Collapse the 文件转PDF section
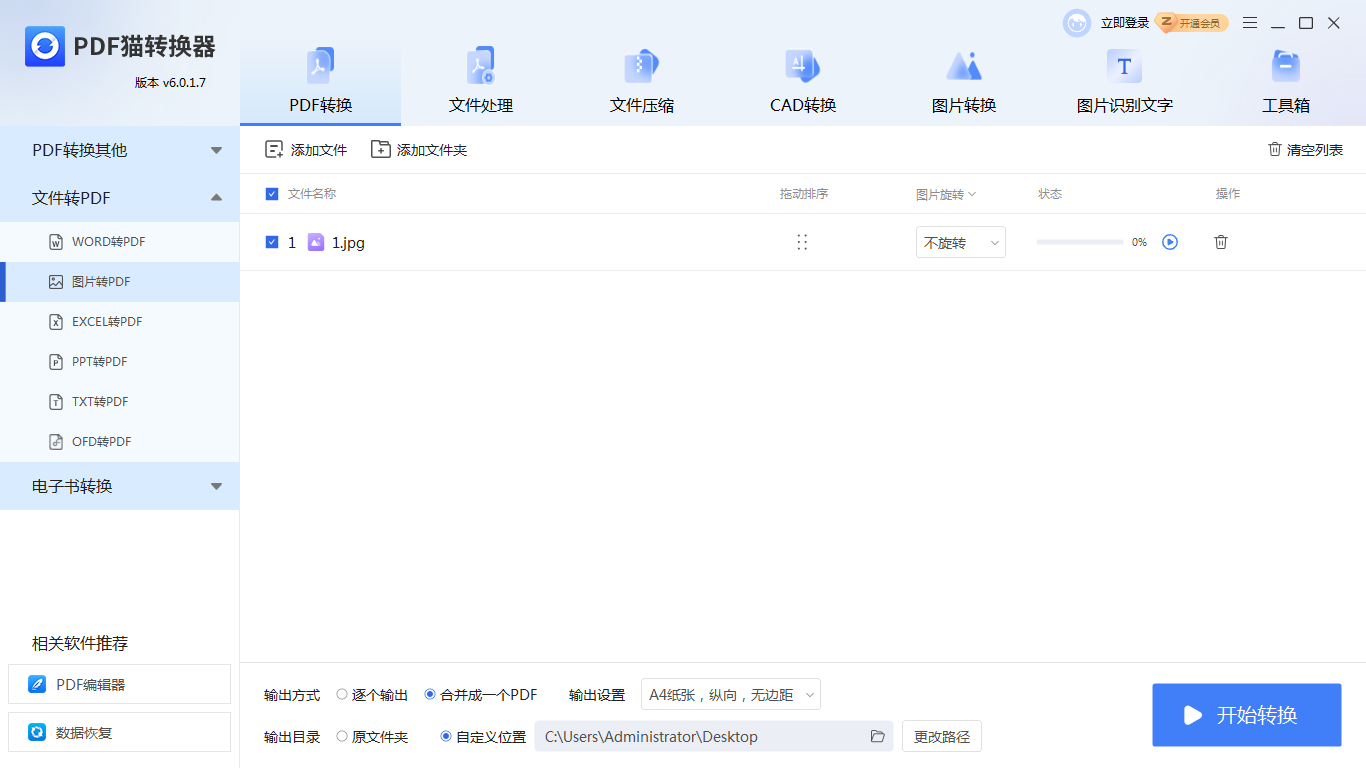Image resolution: width=1366 pixels, height=768 pixels. (120, 198)
